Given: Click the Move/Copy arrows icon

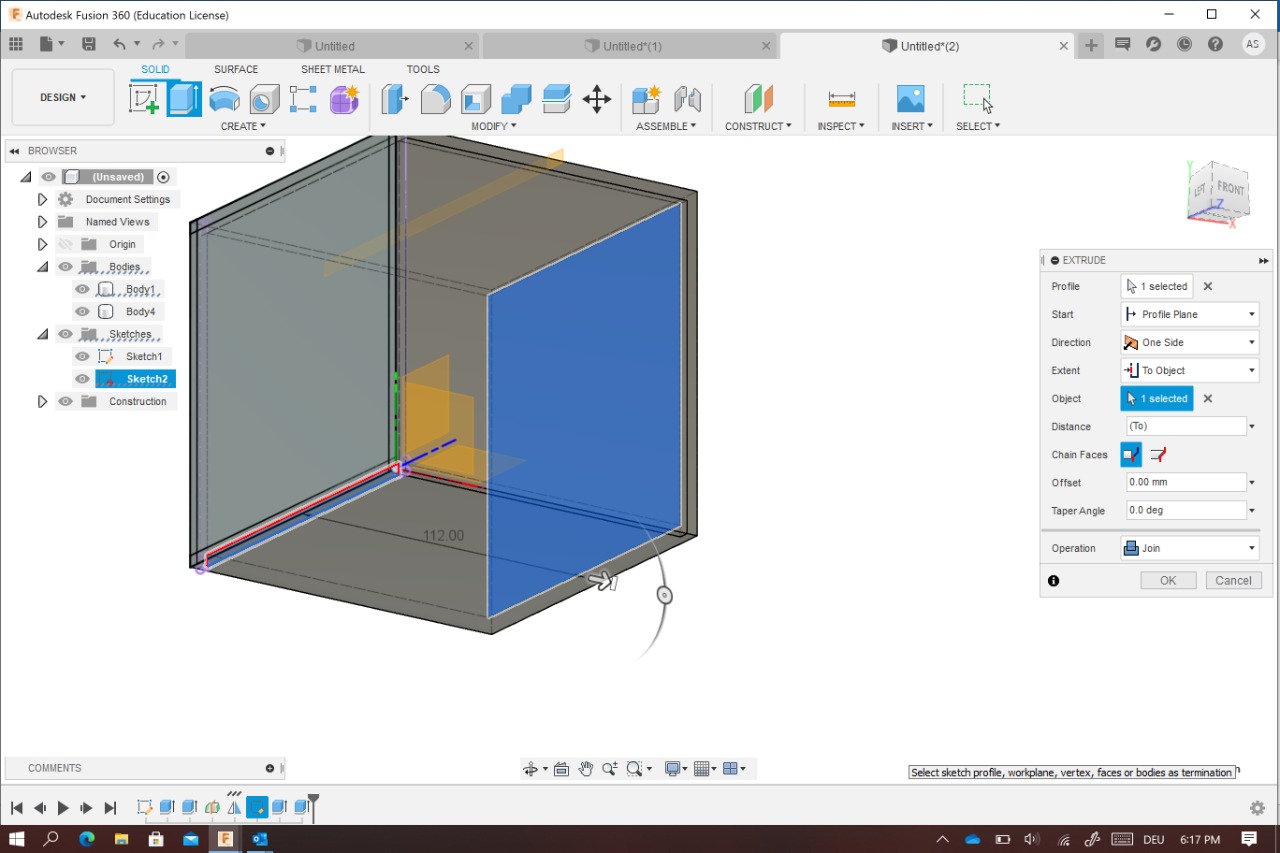Looking at the screenshot, I should click(x=597, y=99).
